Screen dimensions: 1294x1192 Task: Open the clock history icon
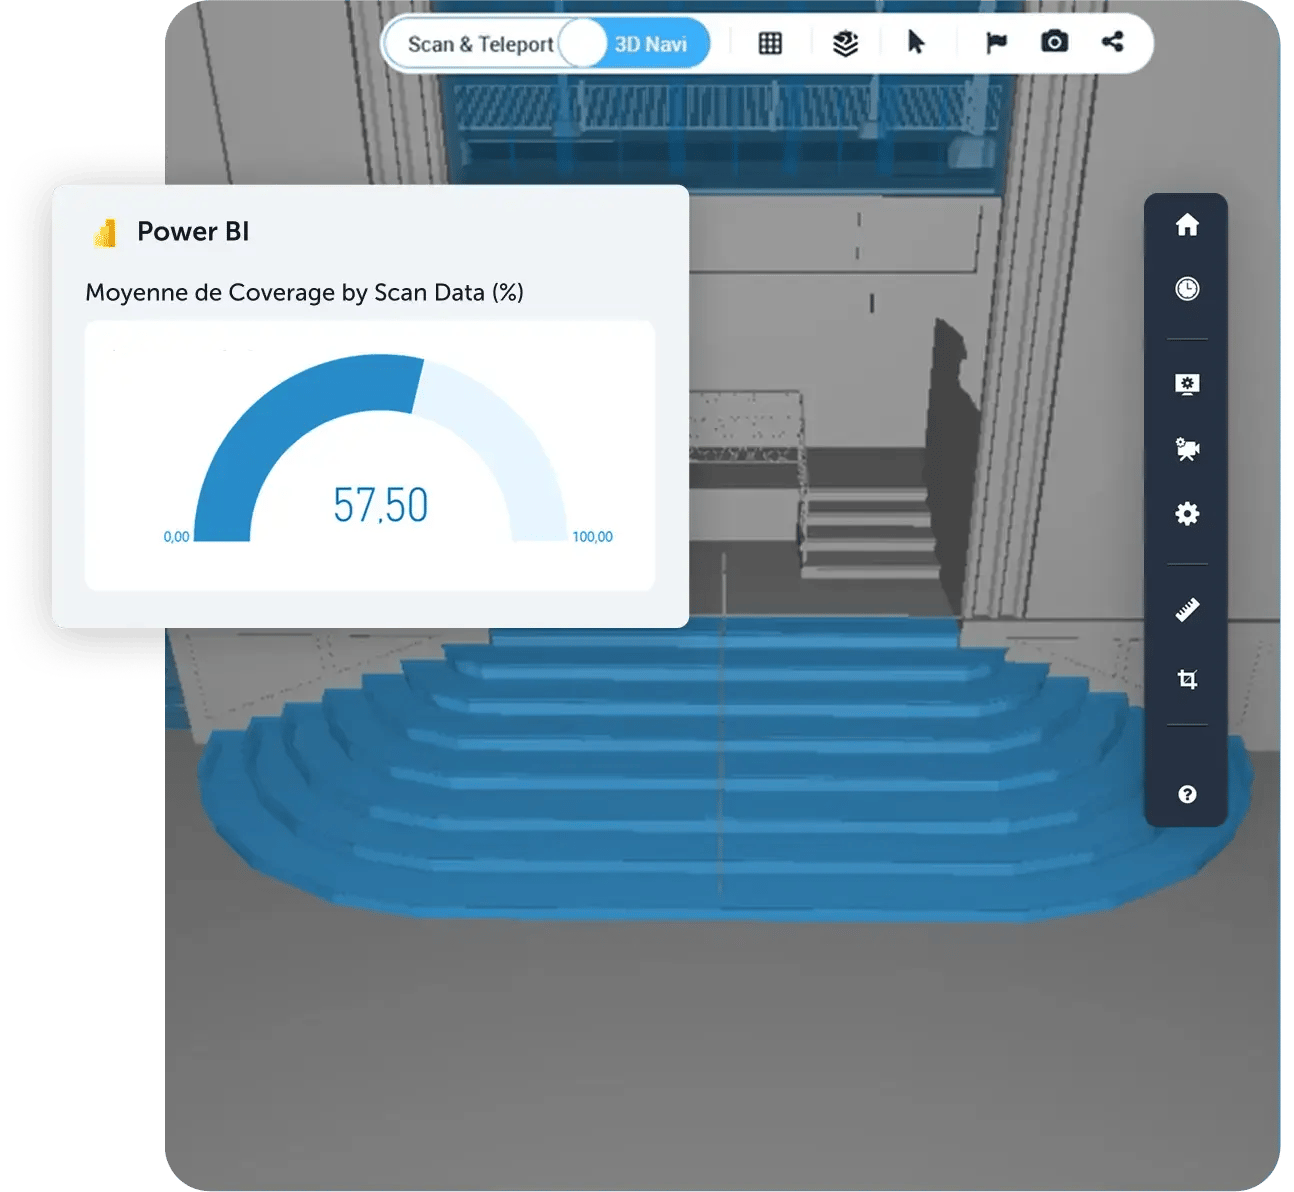click(x=1187, y=289)
